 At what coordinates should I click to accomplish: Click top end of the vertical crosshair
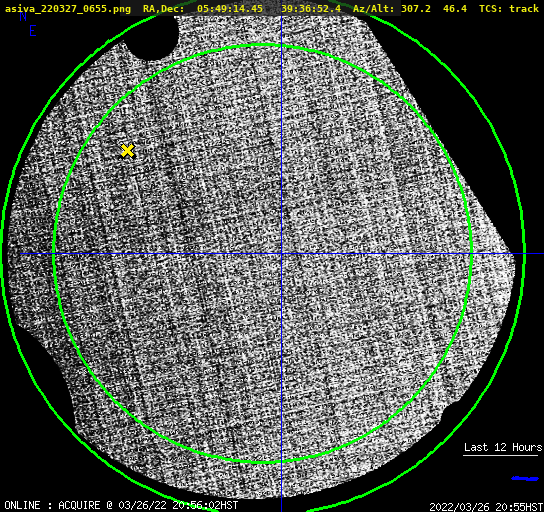click(x=281, y=17)
